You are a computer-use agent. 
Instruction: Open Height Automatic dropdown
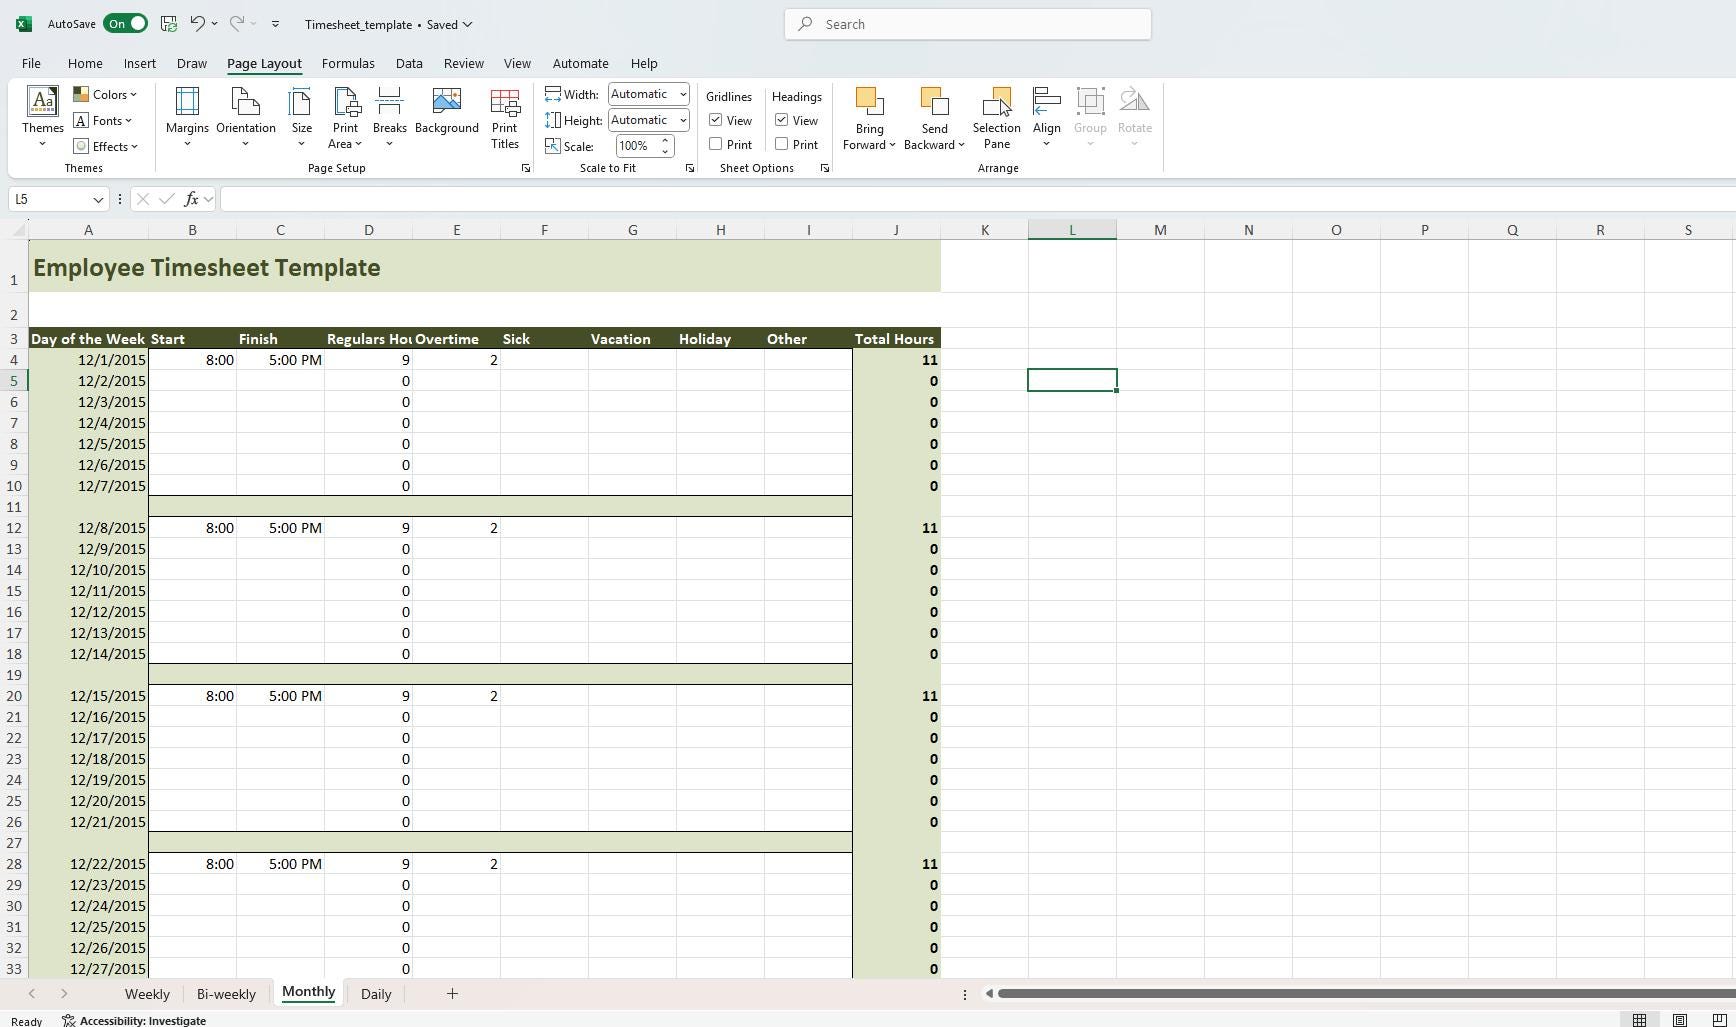coord(683,120)
